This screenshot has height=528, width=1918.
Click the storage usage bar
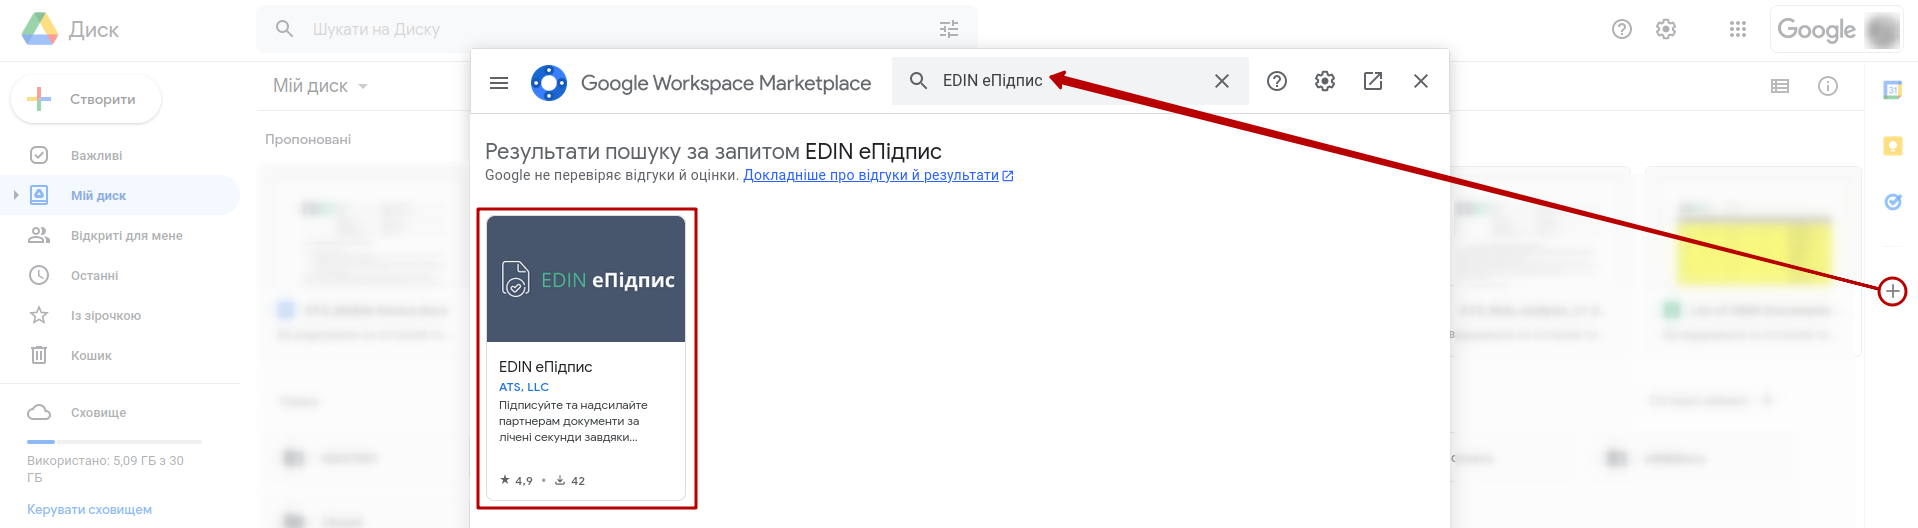tap(114, 441)
